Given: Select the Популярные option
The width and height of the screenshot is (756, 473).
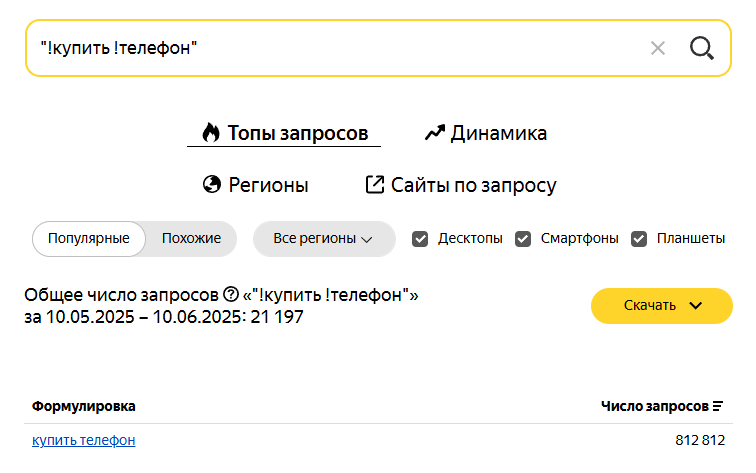Looking at the screenshot, I should click(x=89, y=239).
